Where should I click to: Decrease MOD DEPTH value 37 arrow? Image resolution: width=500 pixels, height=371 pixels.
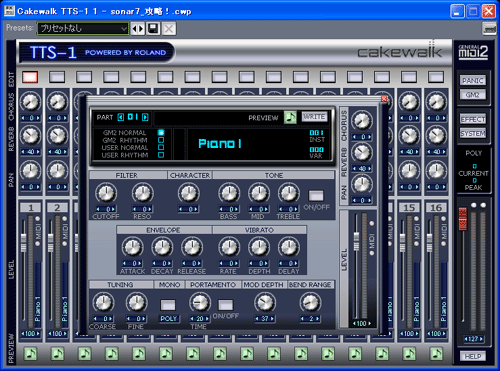[x=257, y=319]
